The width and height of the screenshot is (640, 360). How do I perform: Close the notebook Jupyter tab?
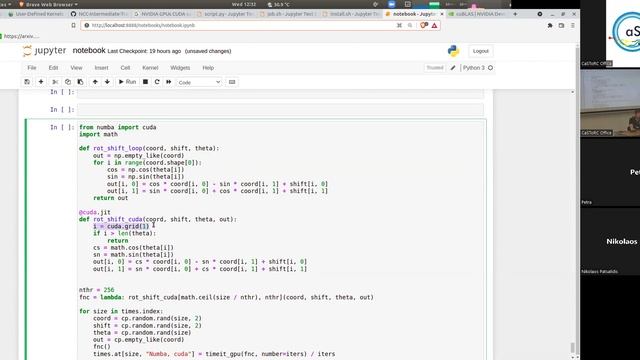click(442, 14)
